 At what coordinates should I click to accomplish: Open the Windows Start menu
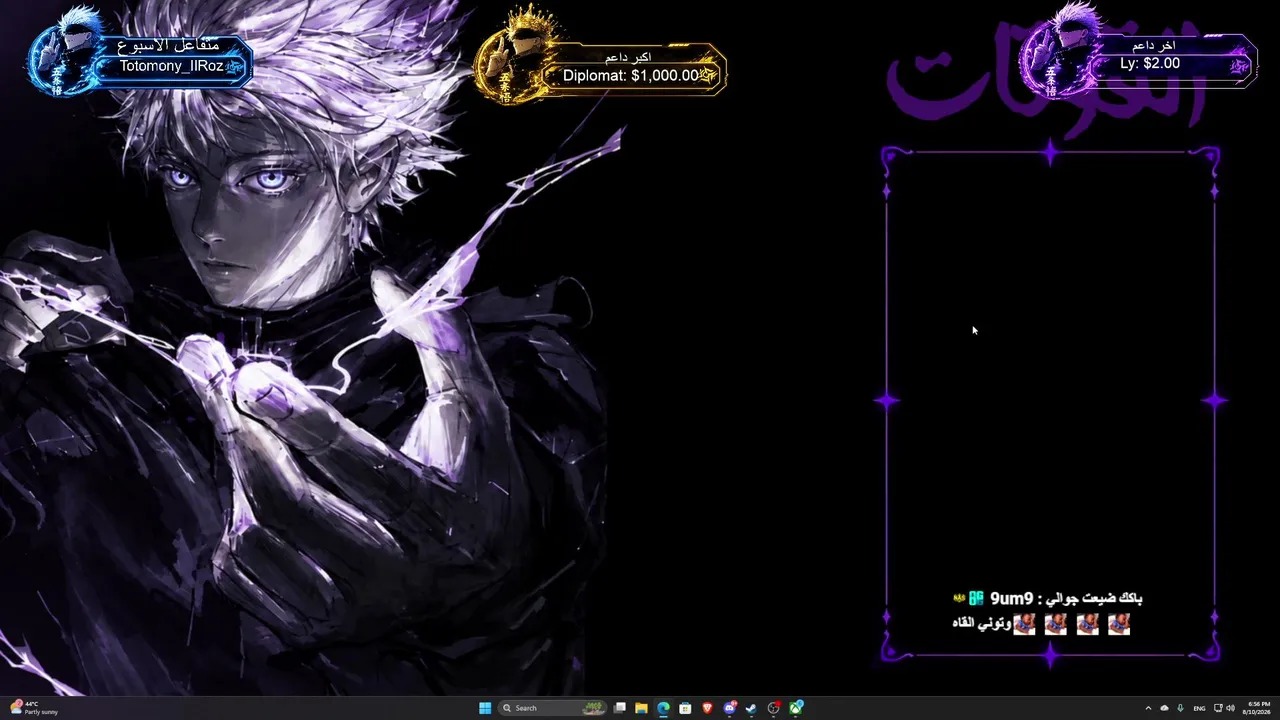coord(485,708)
